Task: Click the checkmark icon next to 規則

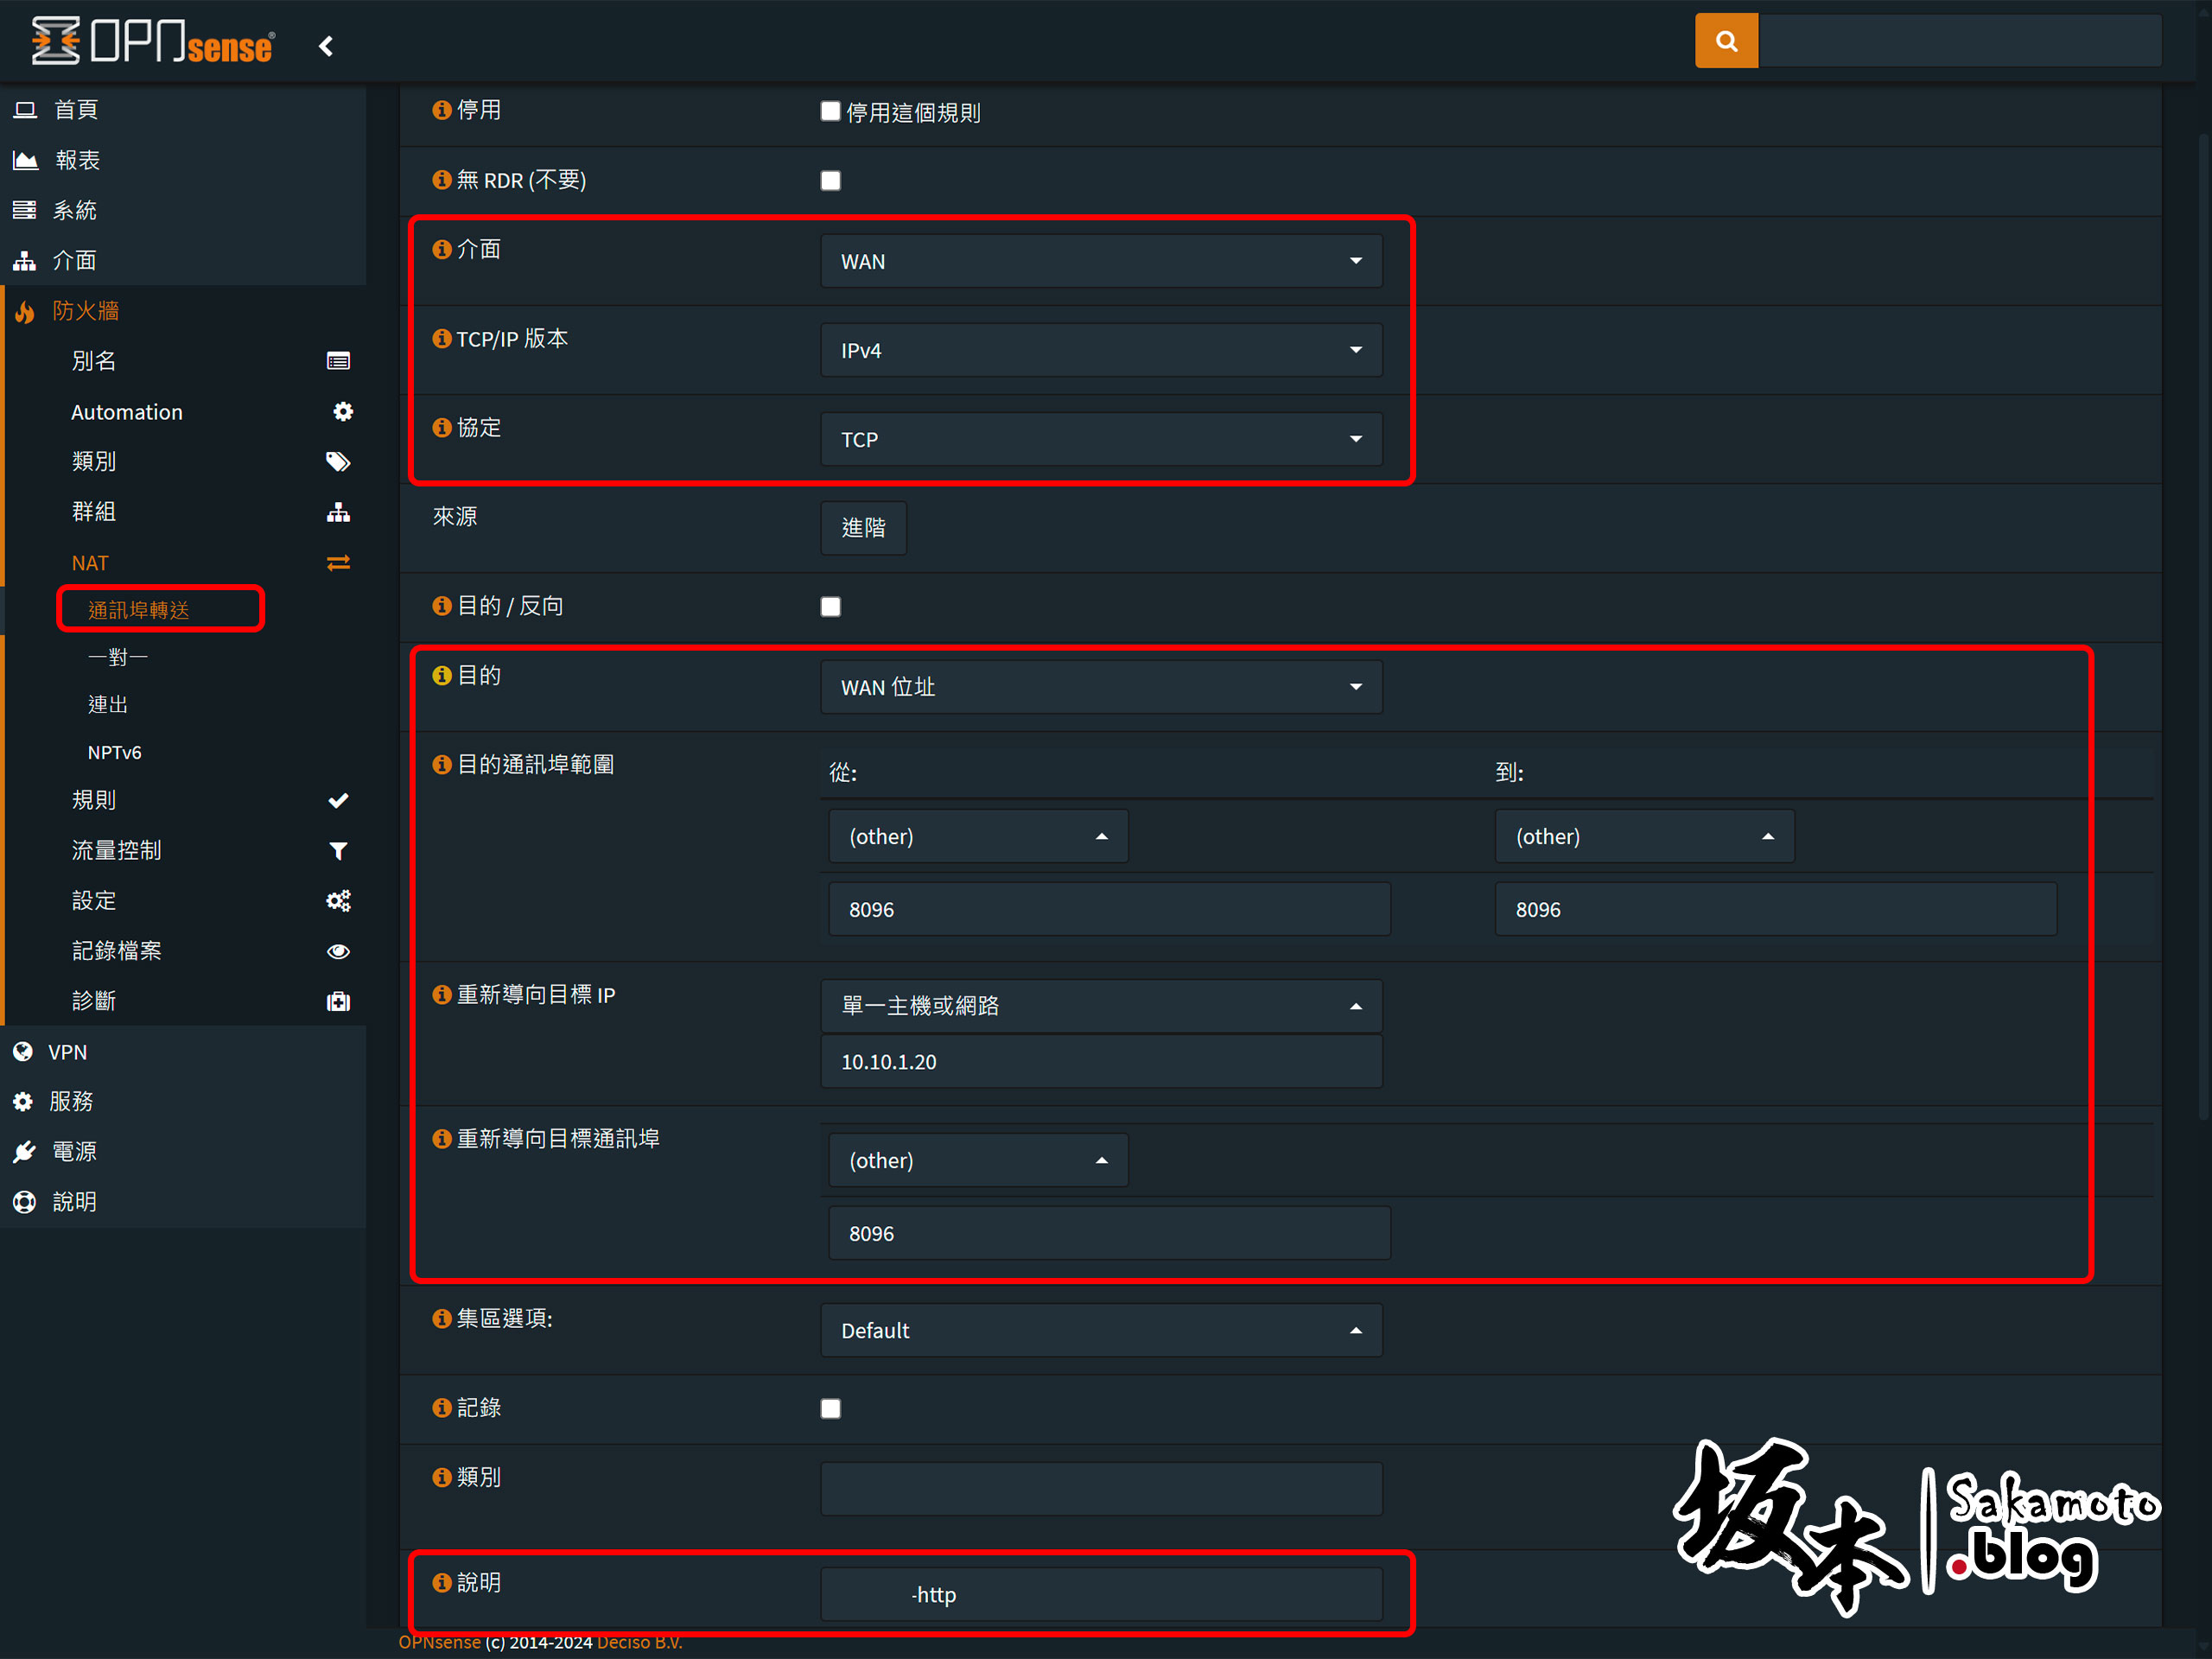Action: pos(338,800)
